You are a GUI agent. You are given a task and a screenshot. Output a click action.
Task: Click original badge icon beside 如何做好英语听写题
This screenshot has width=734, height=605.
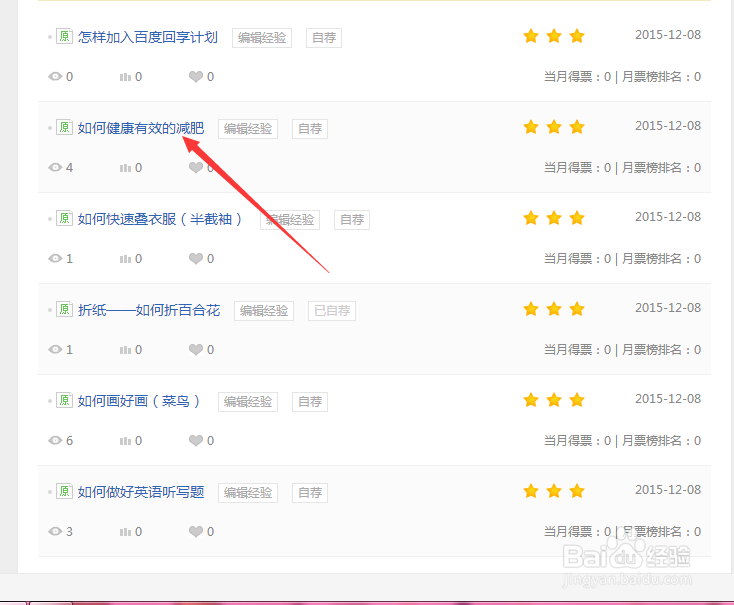(64, 491)
